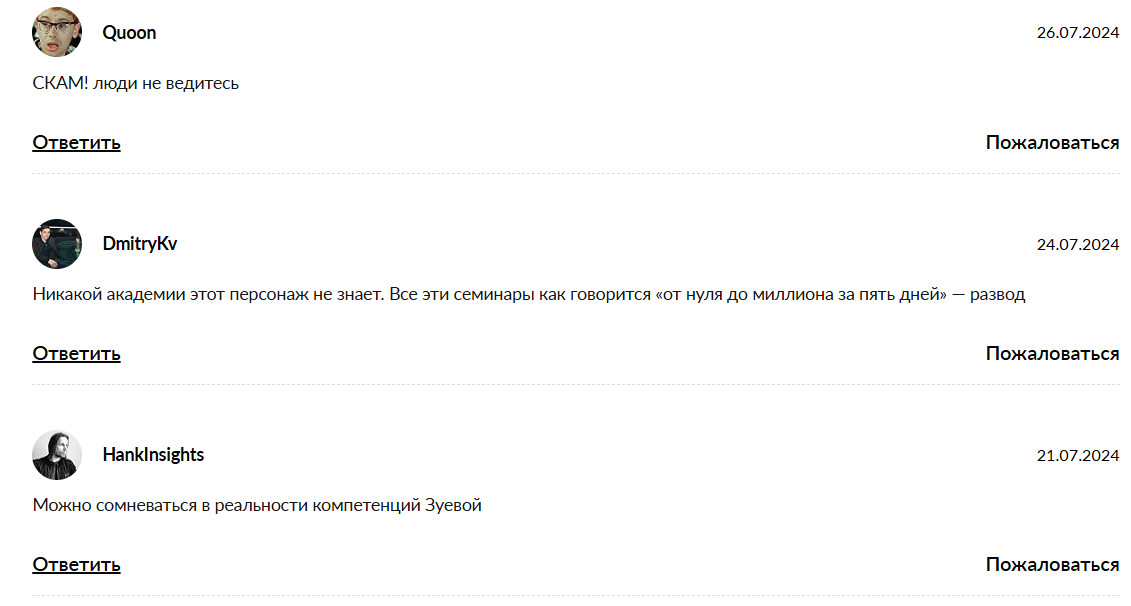This screenshot has width=1131, height=606.
Task: Click the date 21.07.2024 on HankInsights' comment
Action: [x=1077, y=453]
